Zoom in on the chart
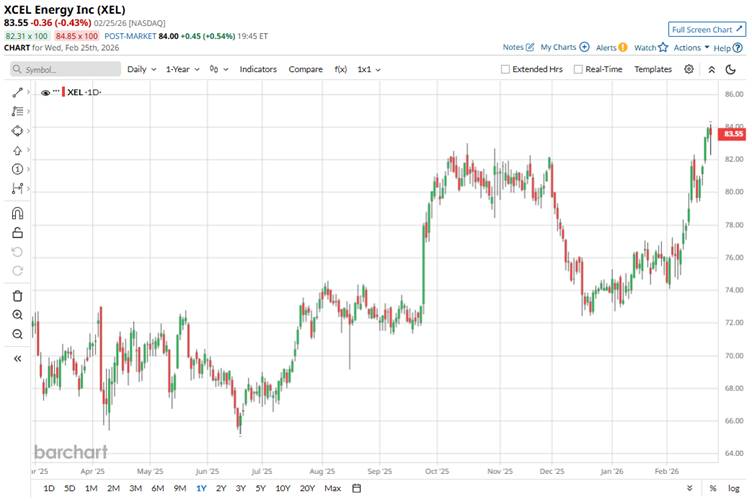This screenshot has height=502, width=752. point(17,315)
